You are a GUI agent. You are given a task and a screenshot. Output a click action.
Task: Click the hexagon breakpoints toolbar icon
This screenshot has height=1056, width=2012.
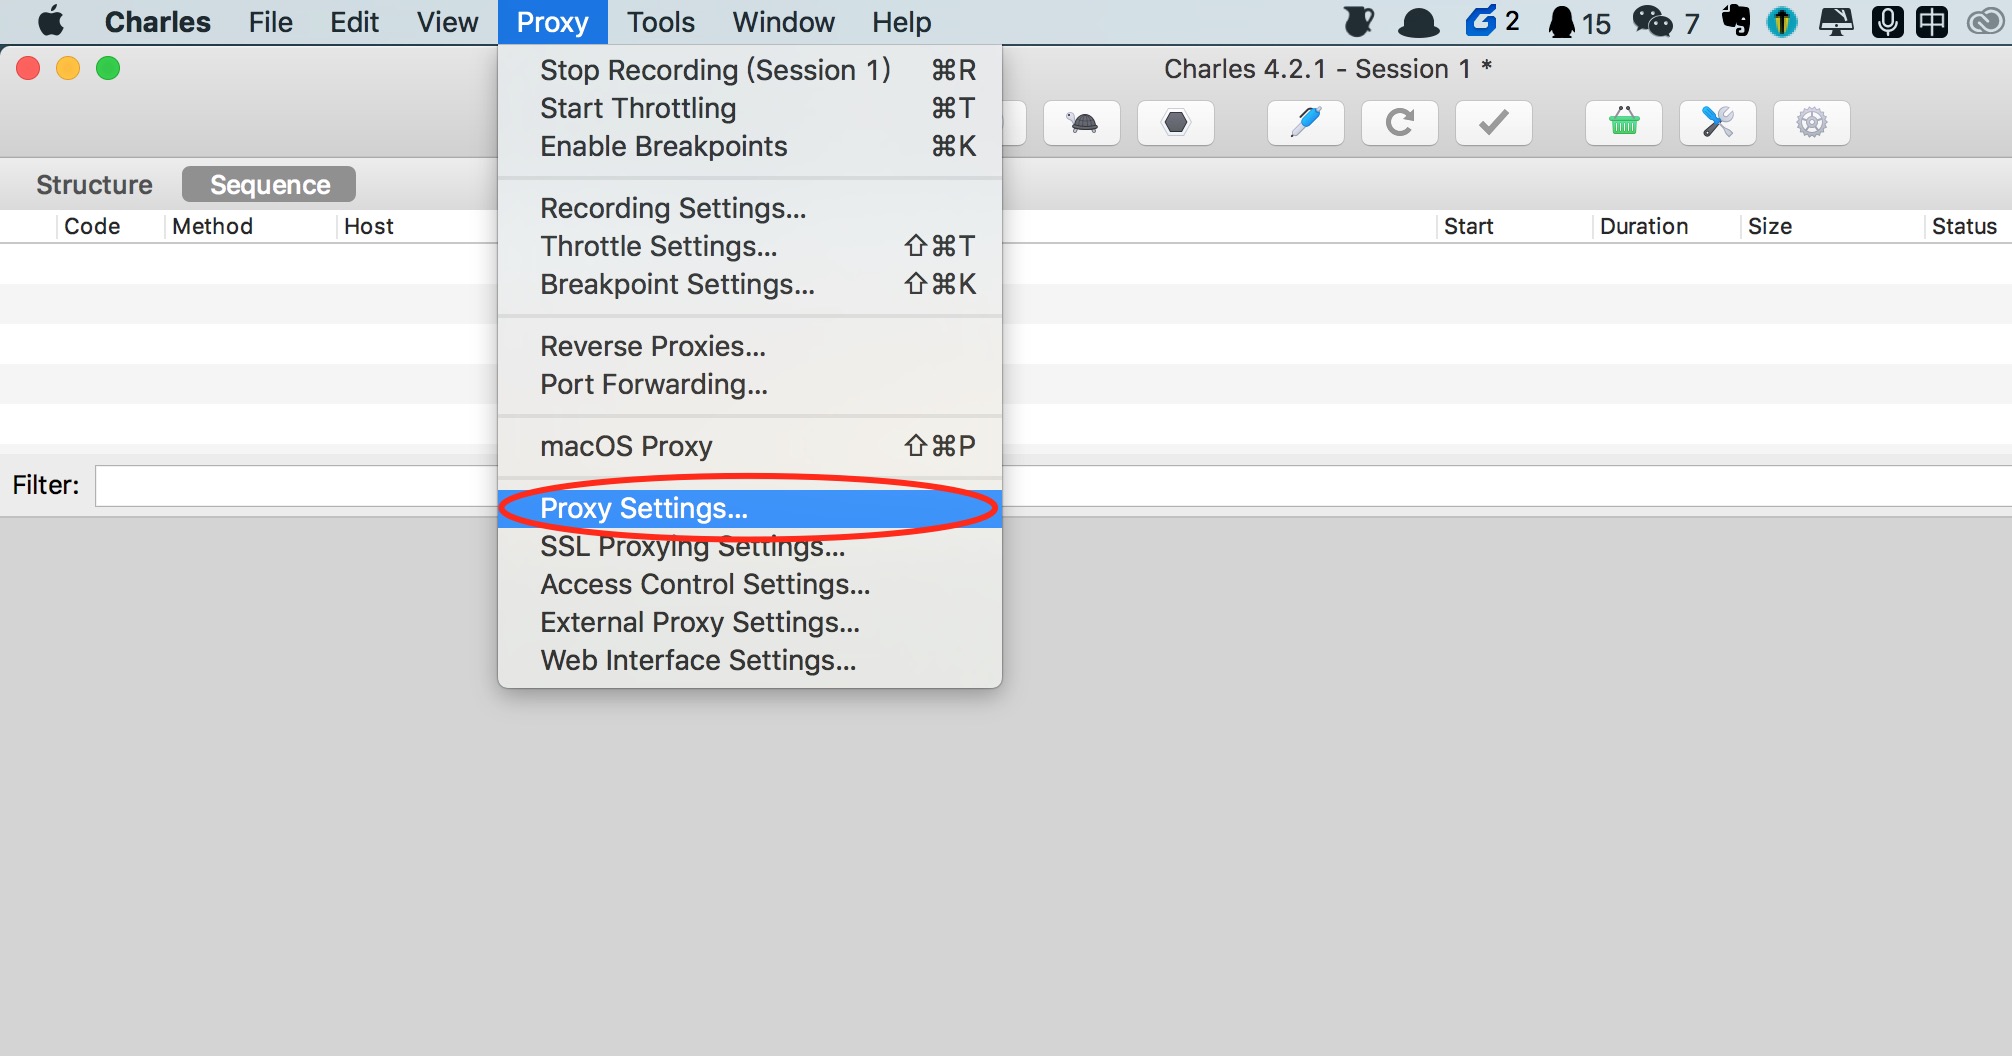coord(1176,123)
